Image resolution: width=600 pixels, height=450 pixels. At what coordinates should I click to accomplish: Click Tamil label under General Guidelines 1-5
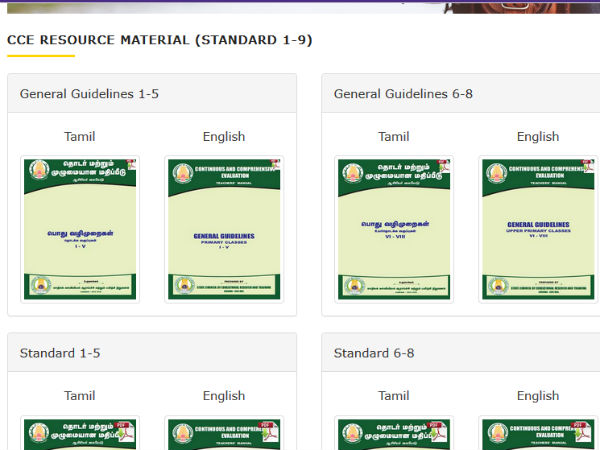point(80,136)
